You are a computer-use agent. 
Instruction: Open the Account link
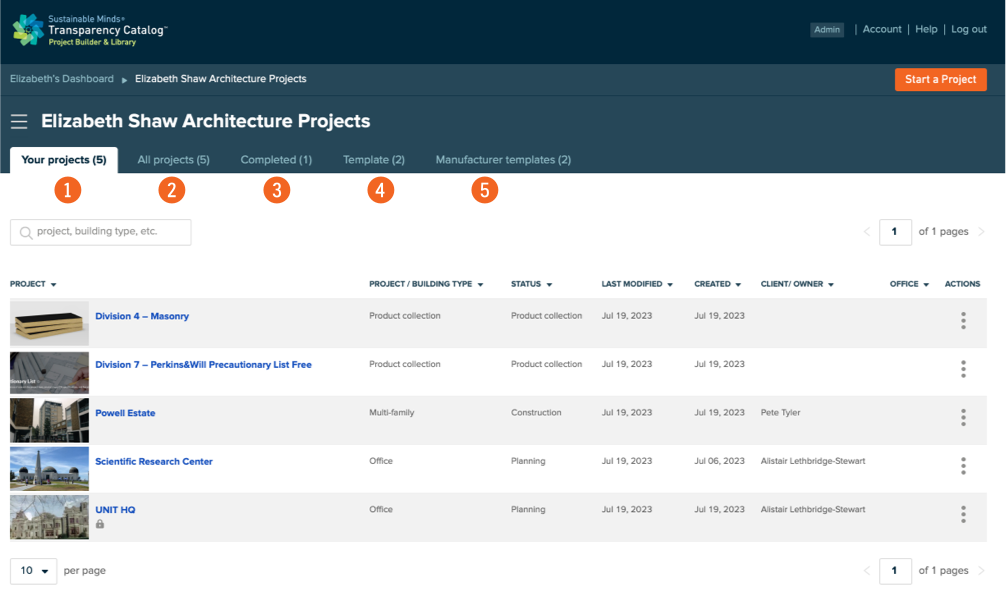click(882, 29)
